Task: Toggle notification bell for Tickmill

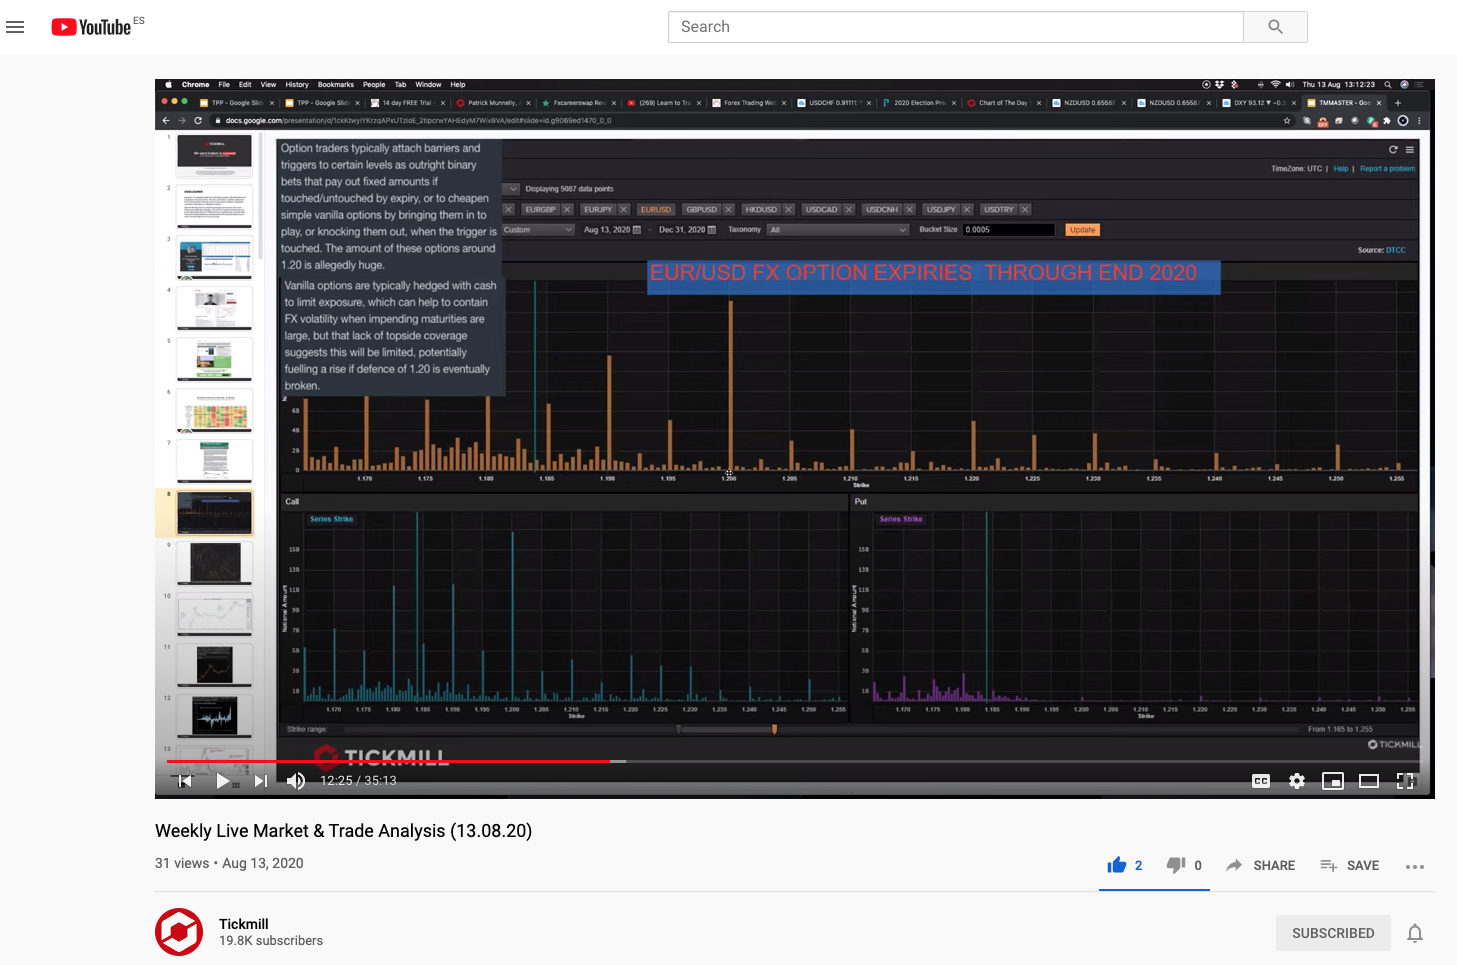Action: pos(1415,933)
